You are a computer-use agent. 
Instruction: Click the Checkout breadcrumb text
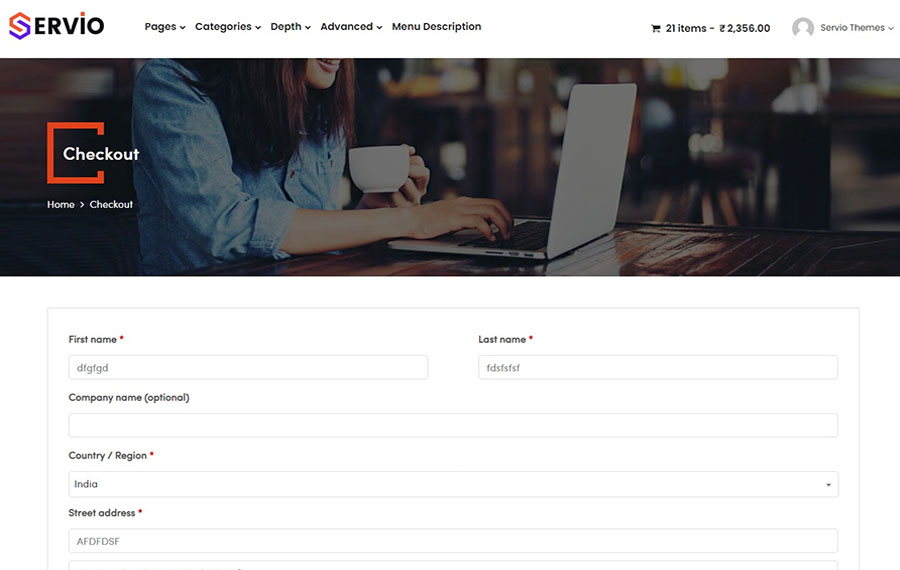click(111, 204)
